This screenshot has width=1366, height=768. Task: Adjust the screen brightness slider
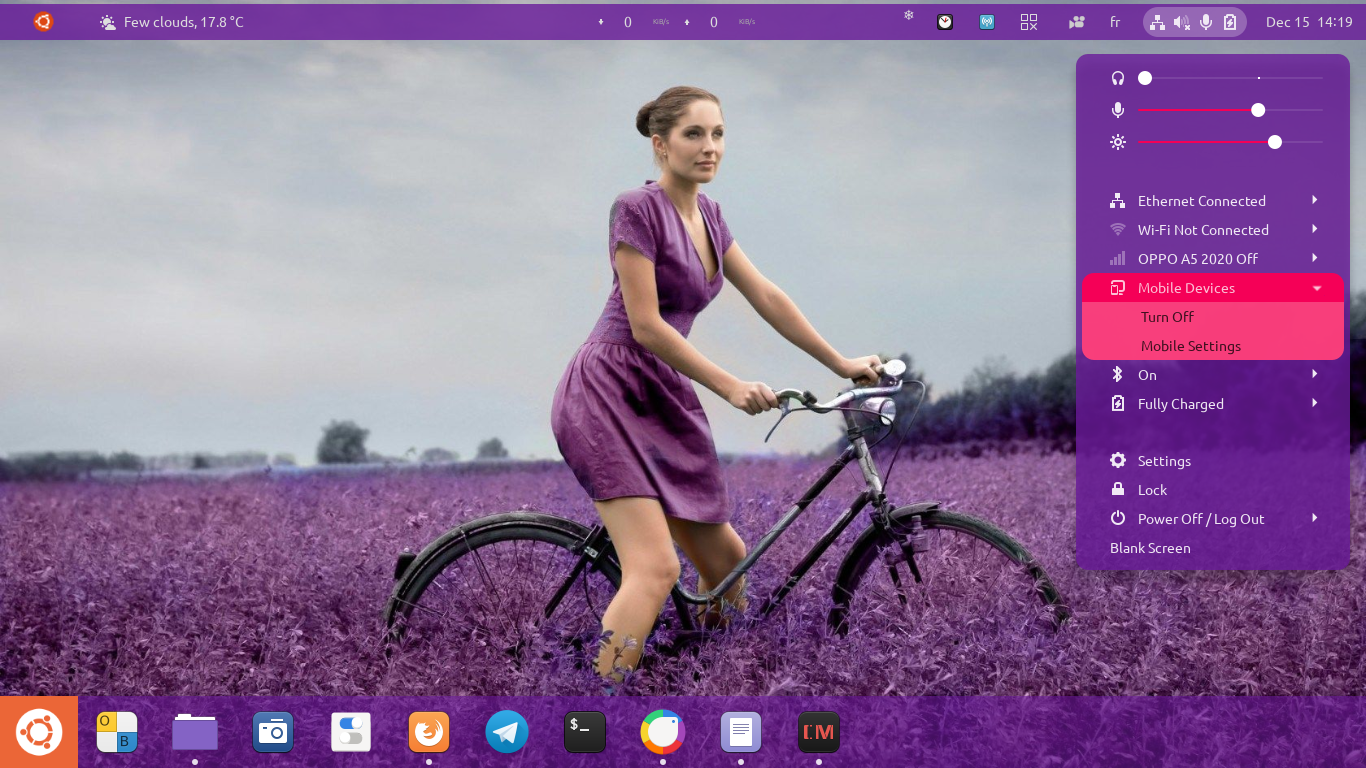pyautogui.click(x=1230, y=142)
